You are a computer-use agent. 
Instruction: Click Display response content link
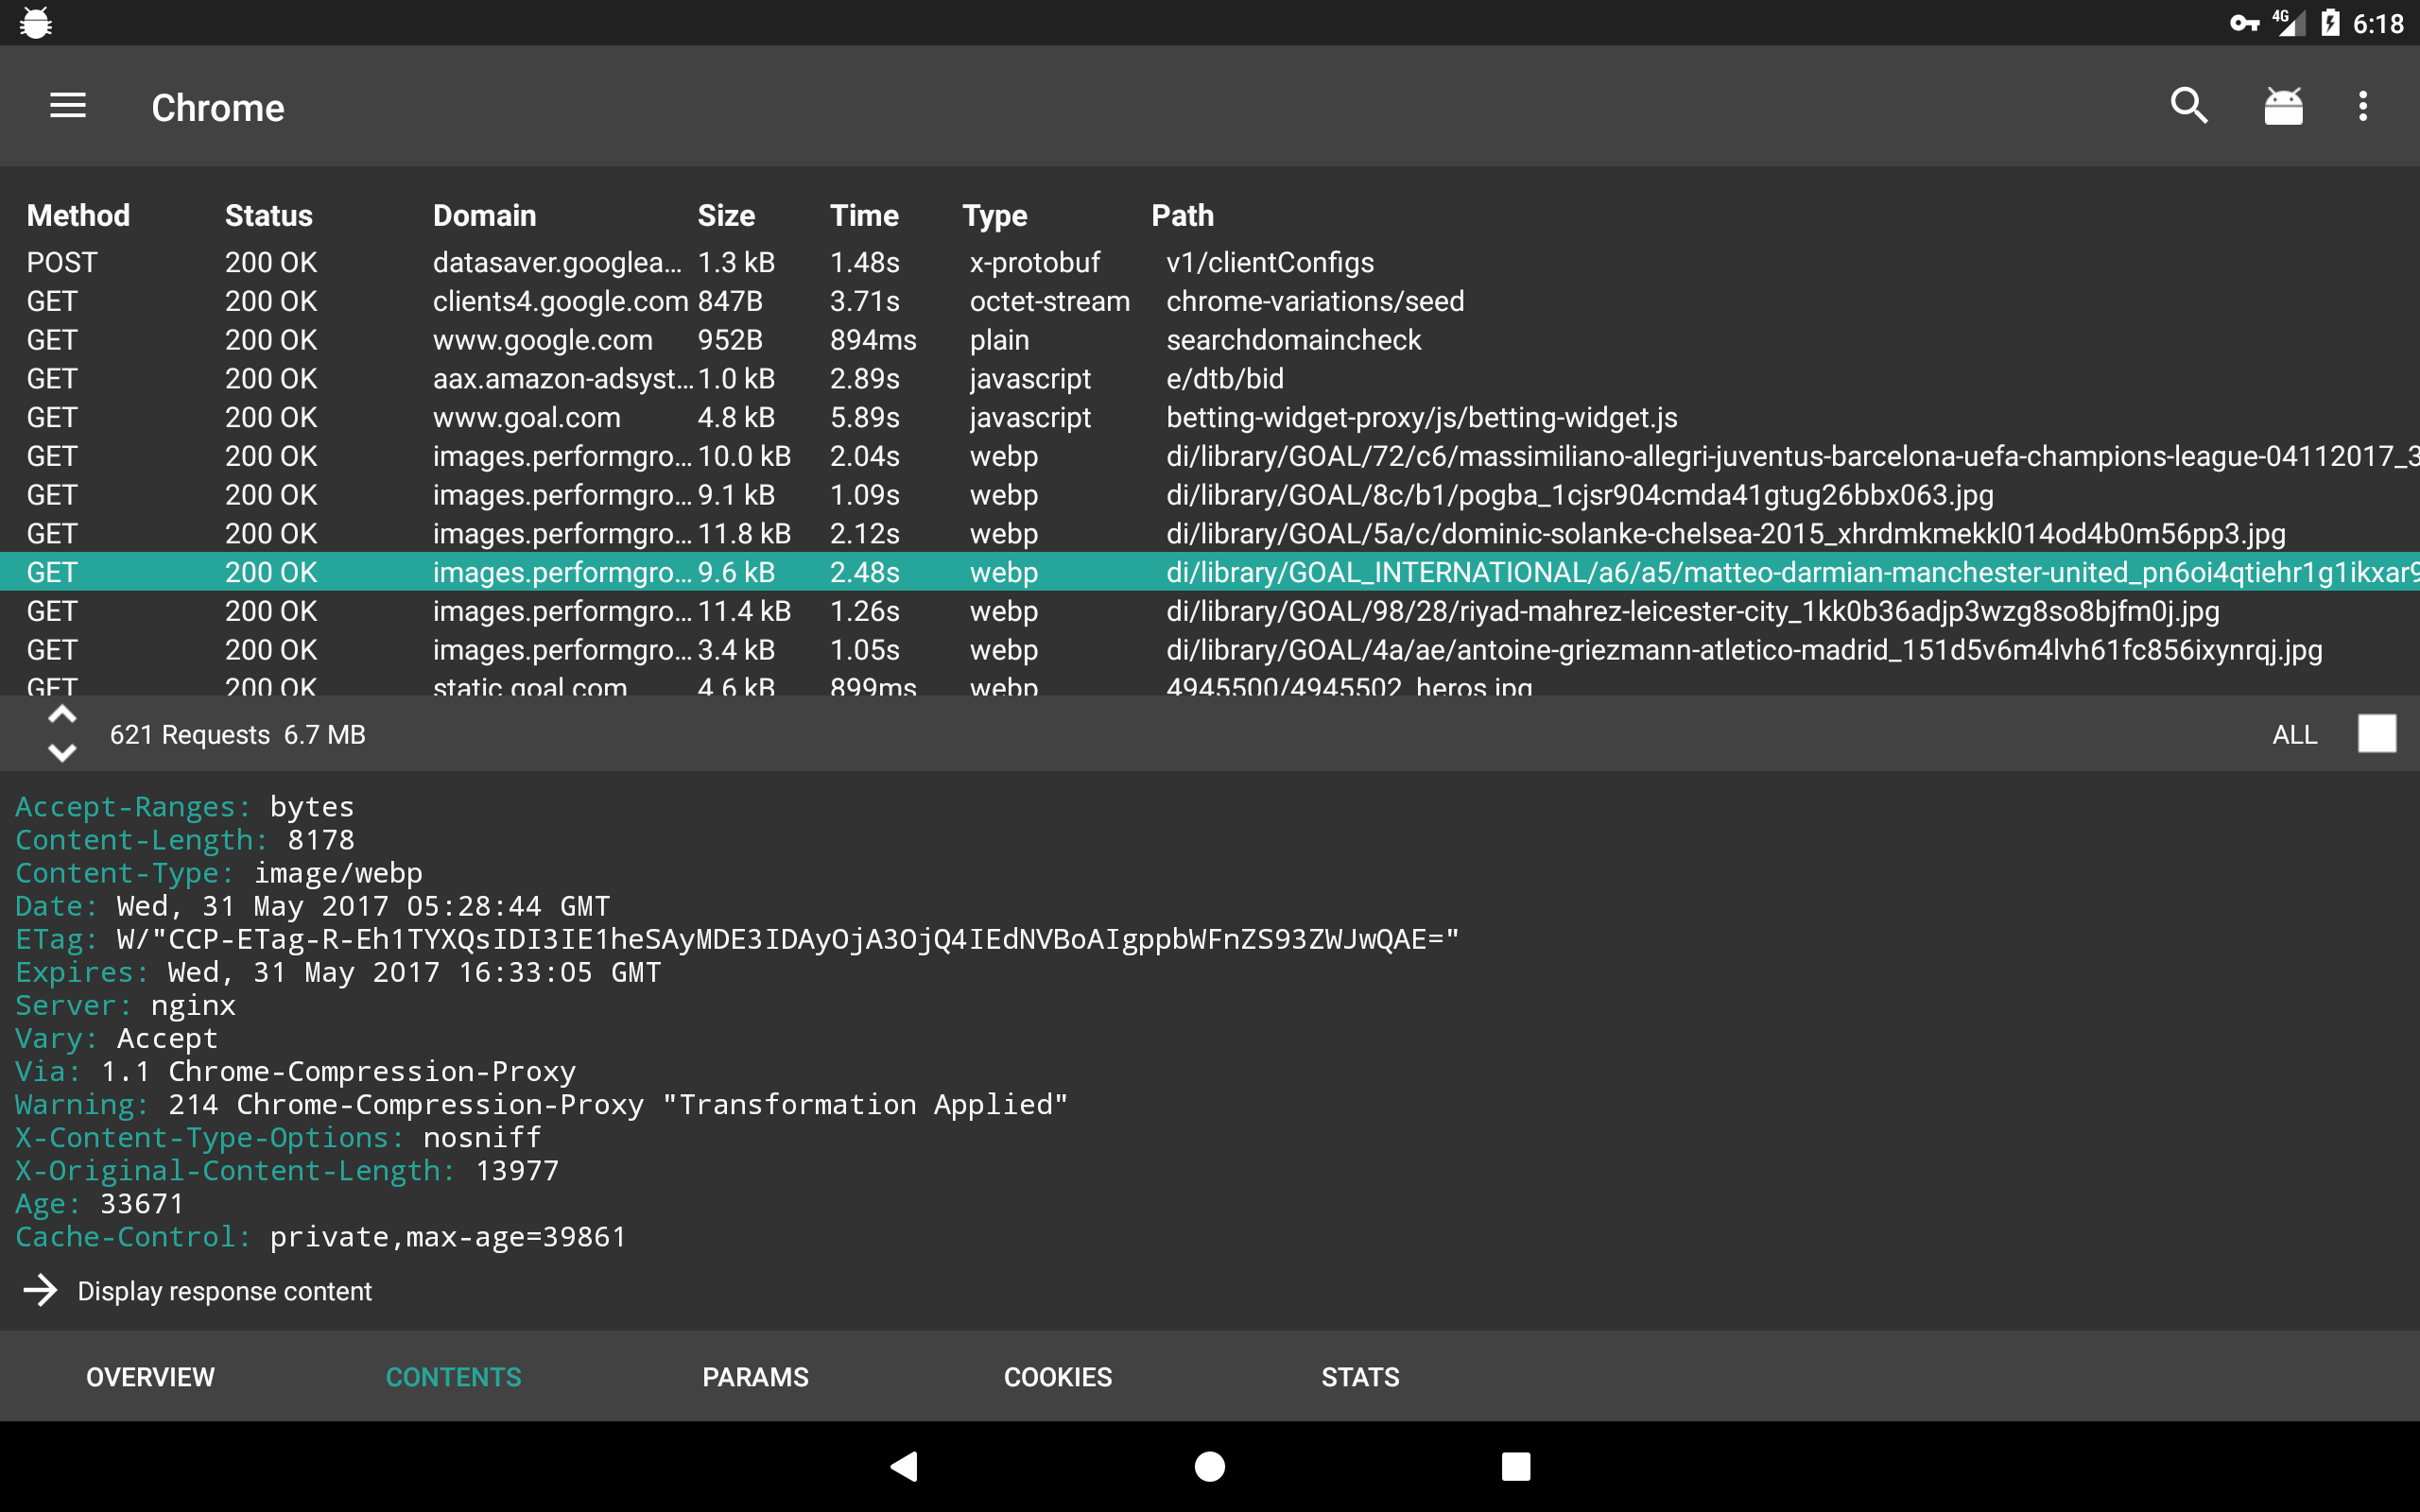click(x=224, y=1291)
